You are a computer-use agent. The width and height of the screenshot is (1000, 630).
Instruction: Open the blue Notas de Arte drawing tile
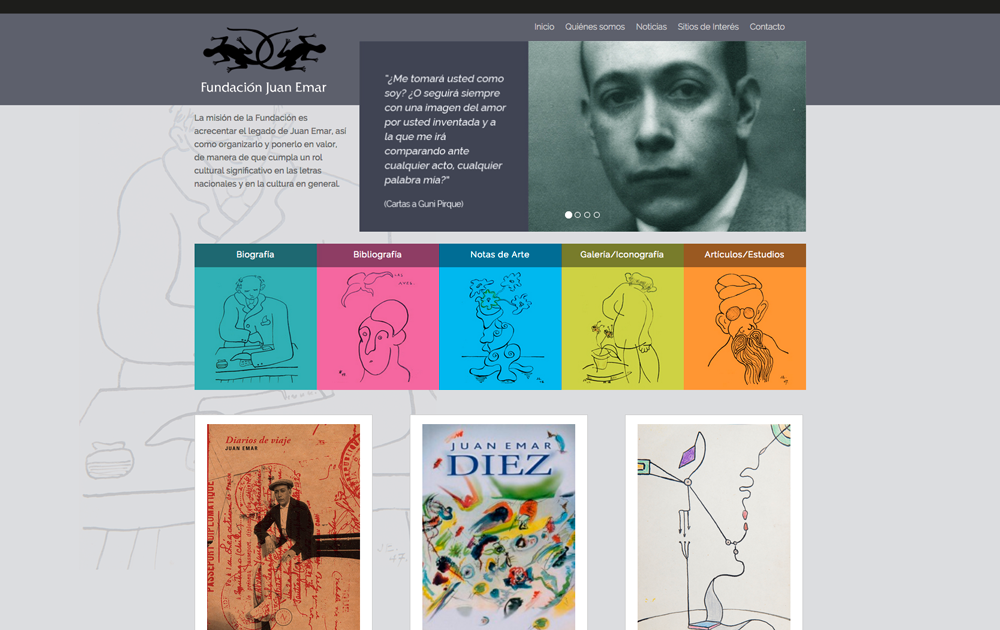[x=500, y=328]
